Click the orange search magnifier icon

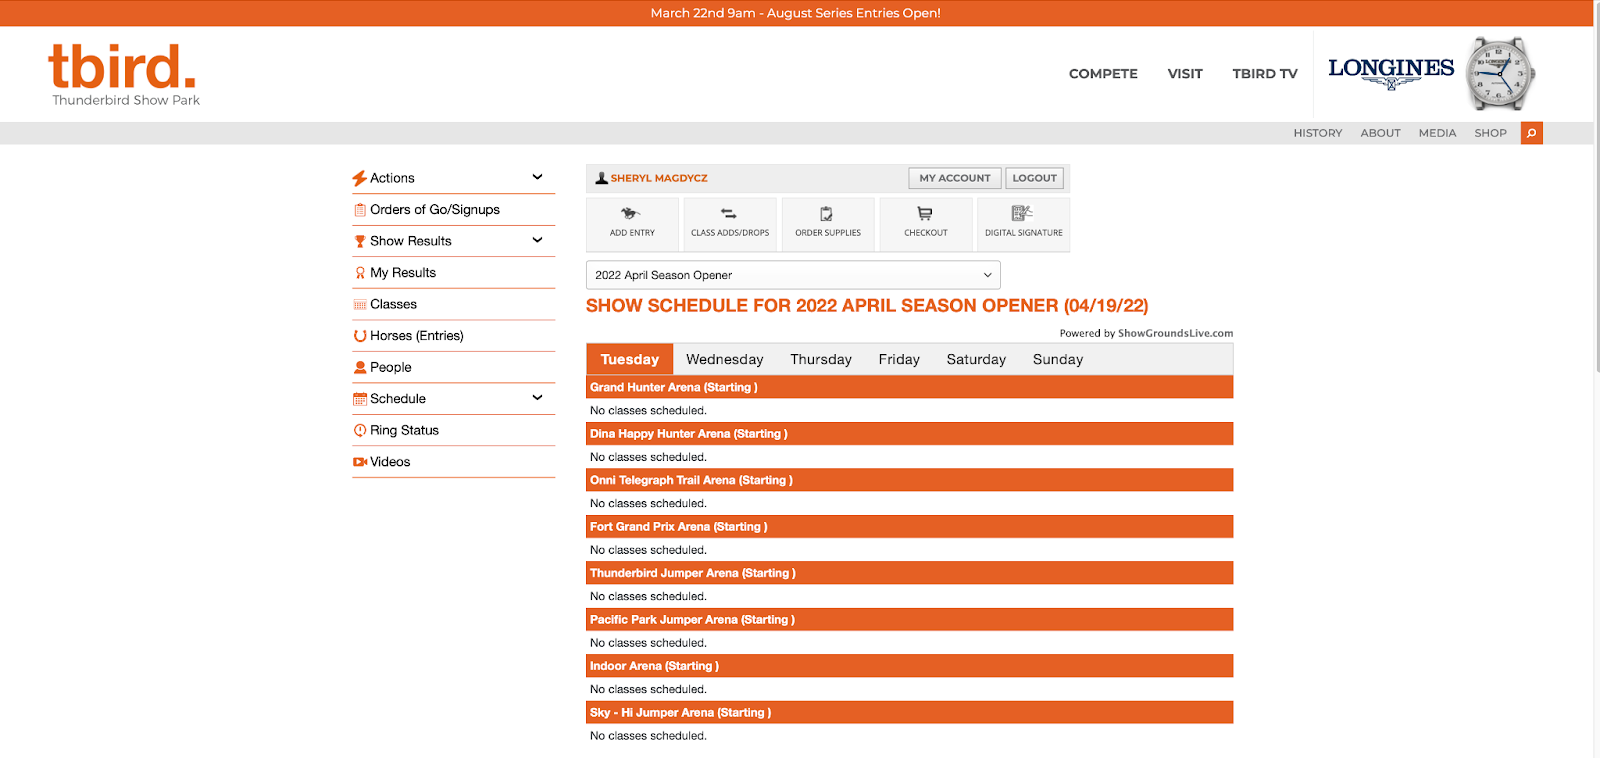click(1531, 133)
